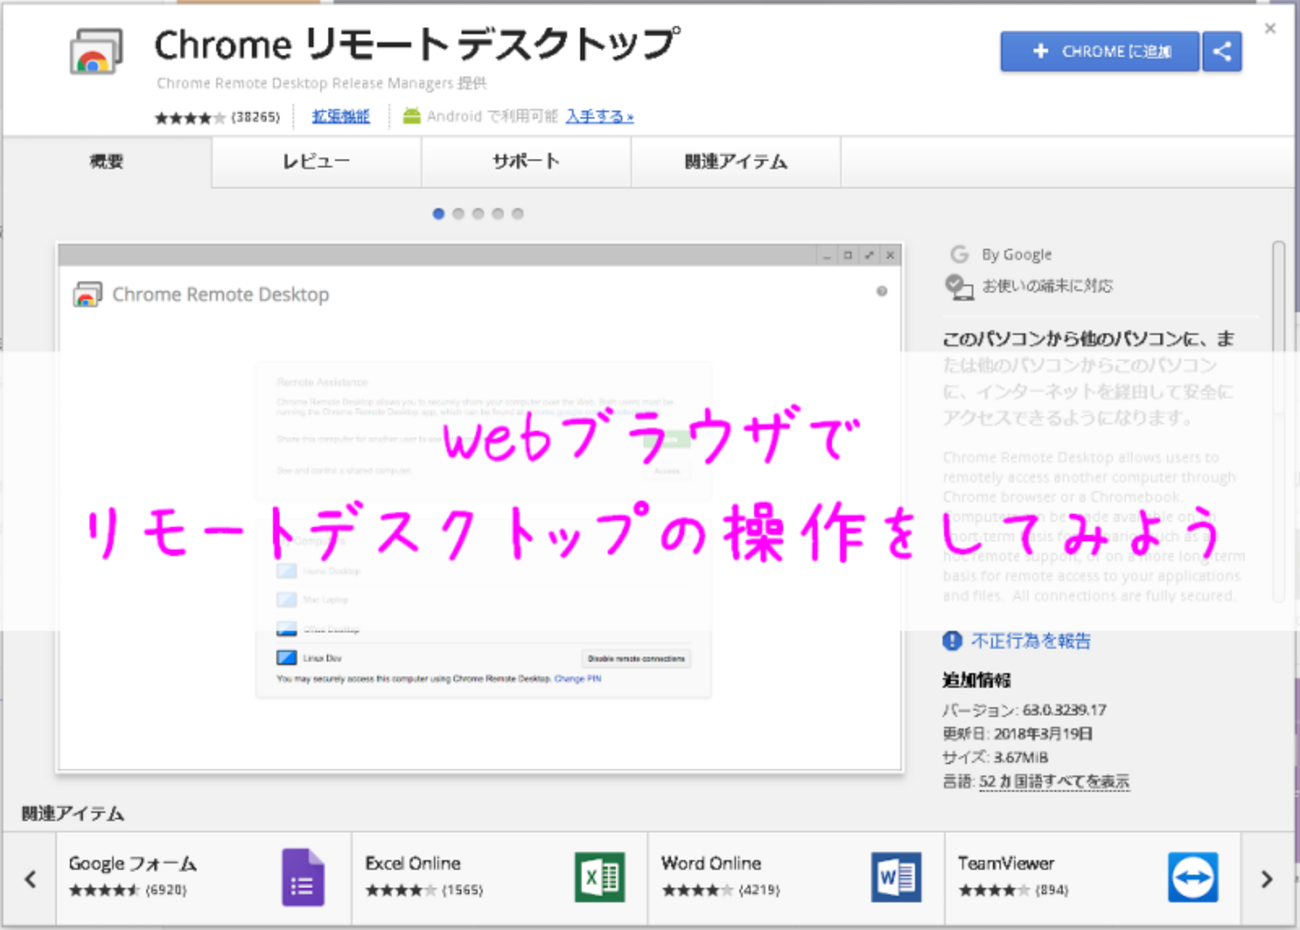Open the 拡張機能 category link
The height and width of the screenshot is (930, 1300).
341,117
